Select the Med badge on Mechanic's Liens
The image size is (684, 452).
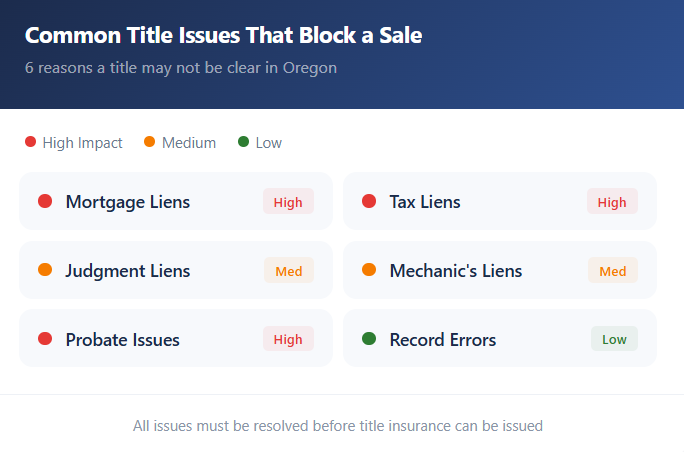[x=613, y=271]
